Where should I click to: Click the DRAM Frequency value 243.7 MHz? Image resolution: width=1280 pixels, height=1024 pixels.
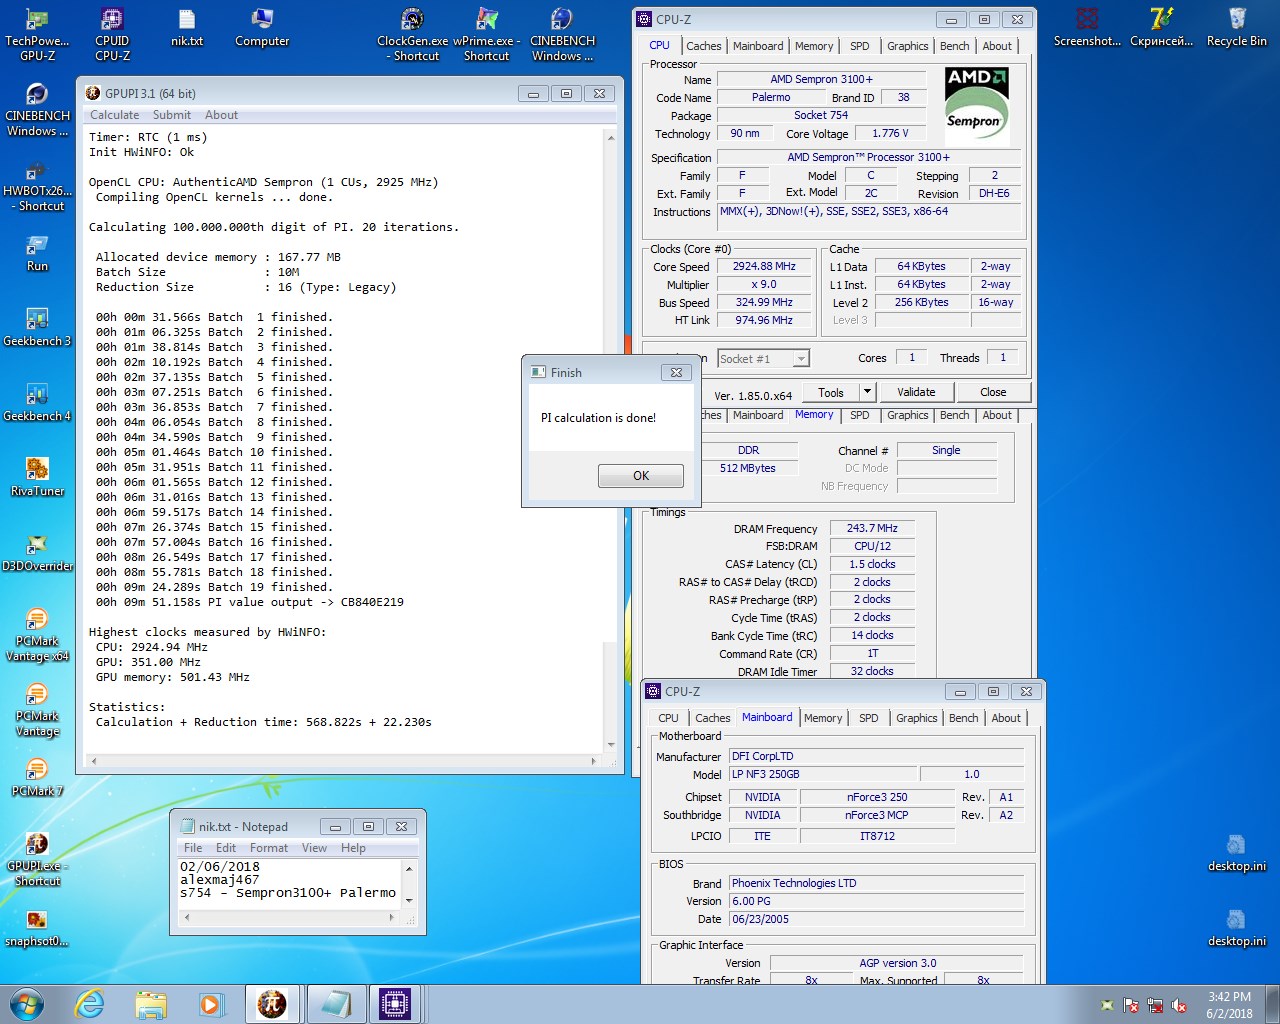click(872, 528)
